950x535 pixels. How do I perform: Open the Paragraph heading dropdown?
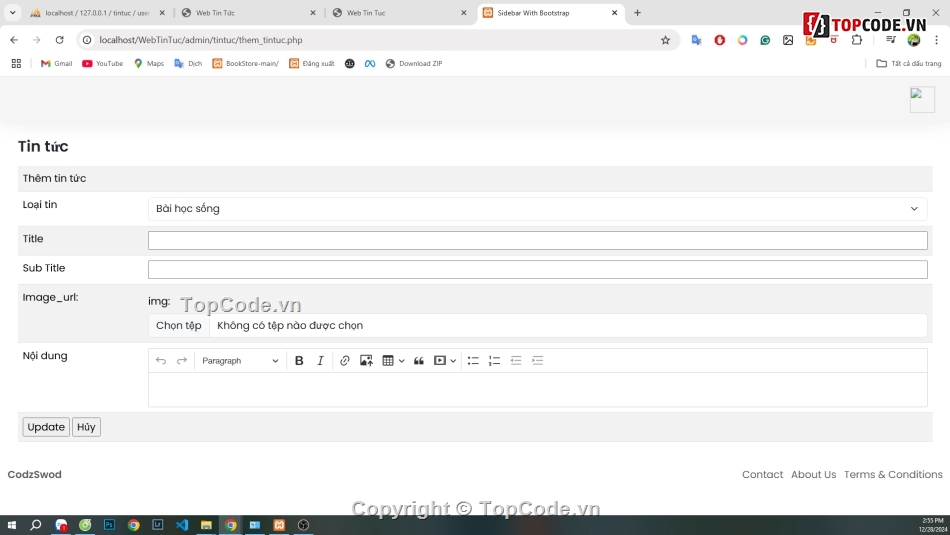(x=240, y=361)
